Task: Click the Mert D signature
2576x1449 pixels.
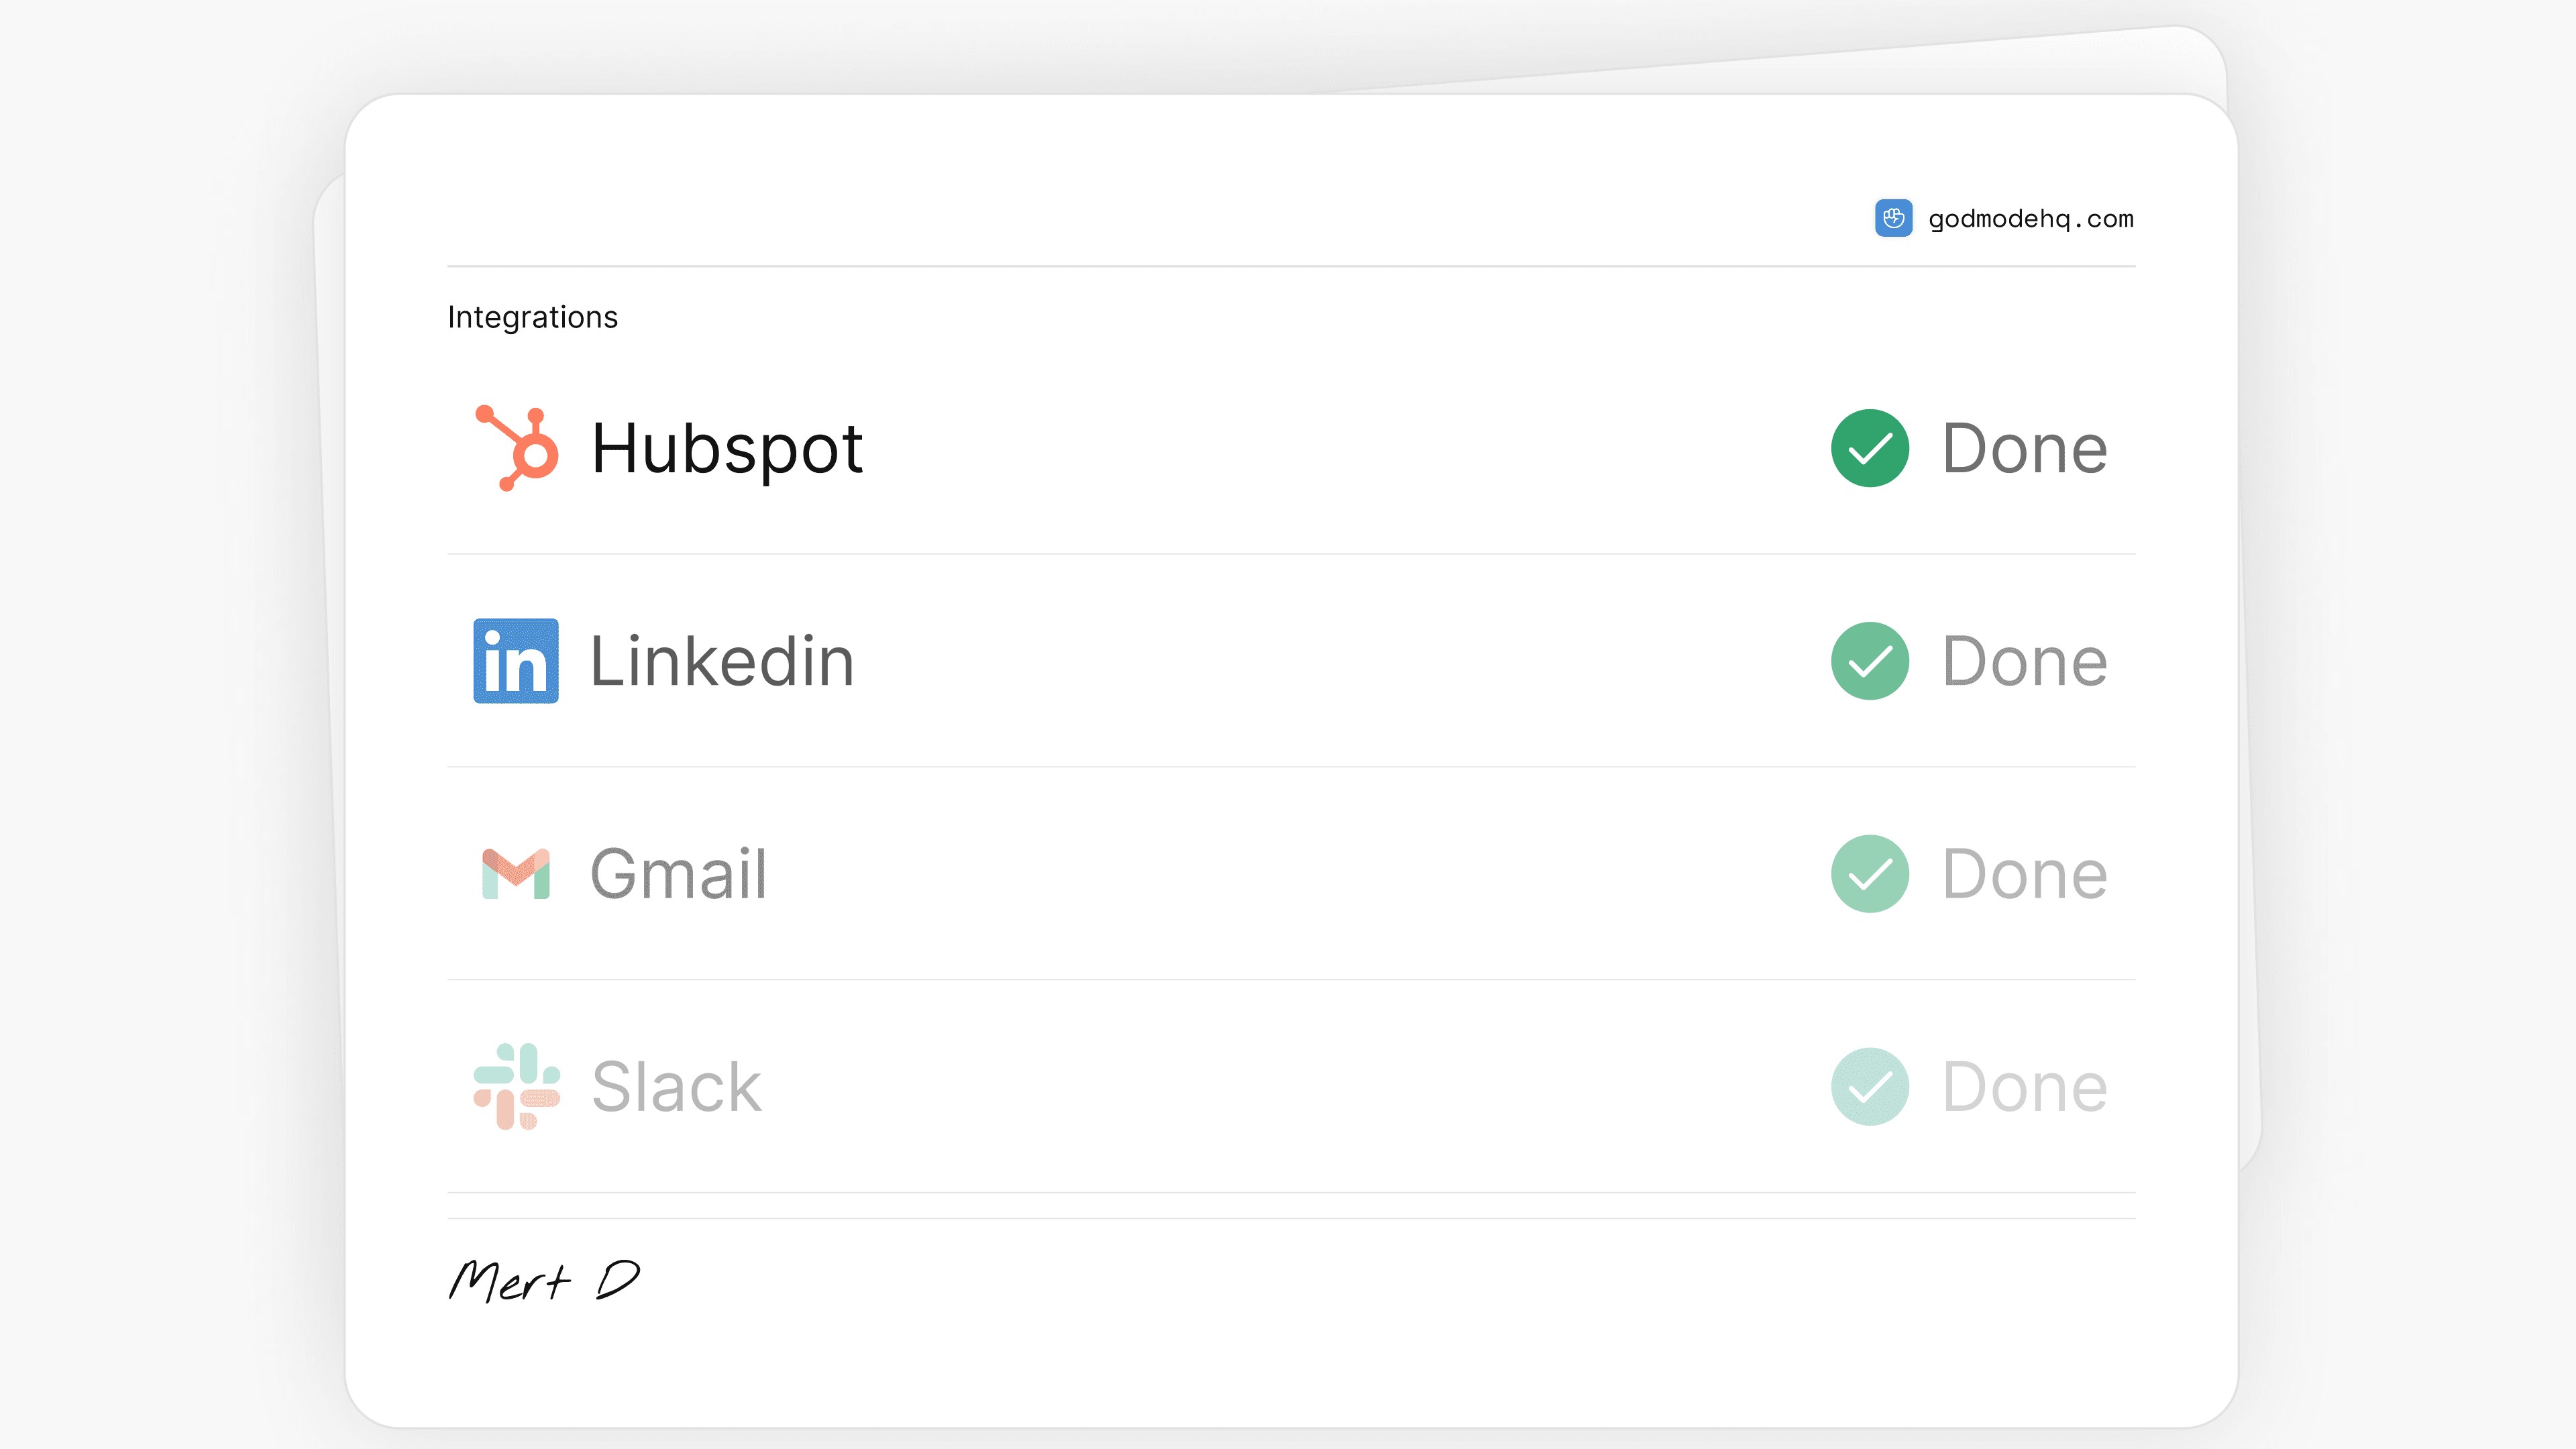Action: click(545, 1281)
